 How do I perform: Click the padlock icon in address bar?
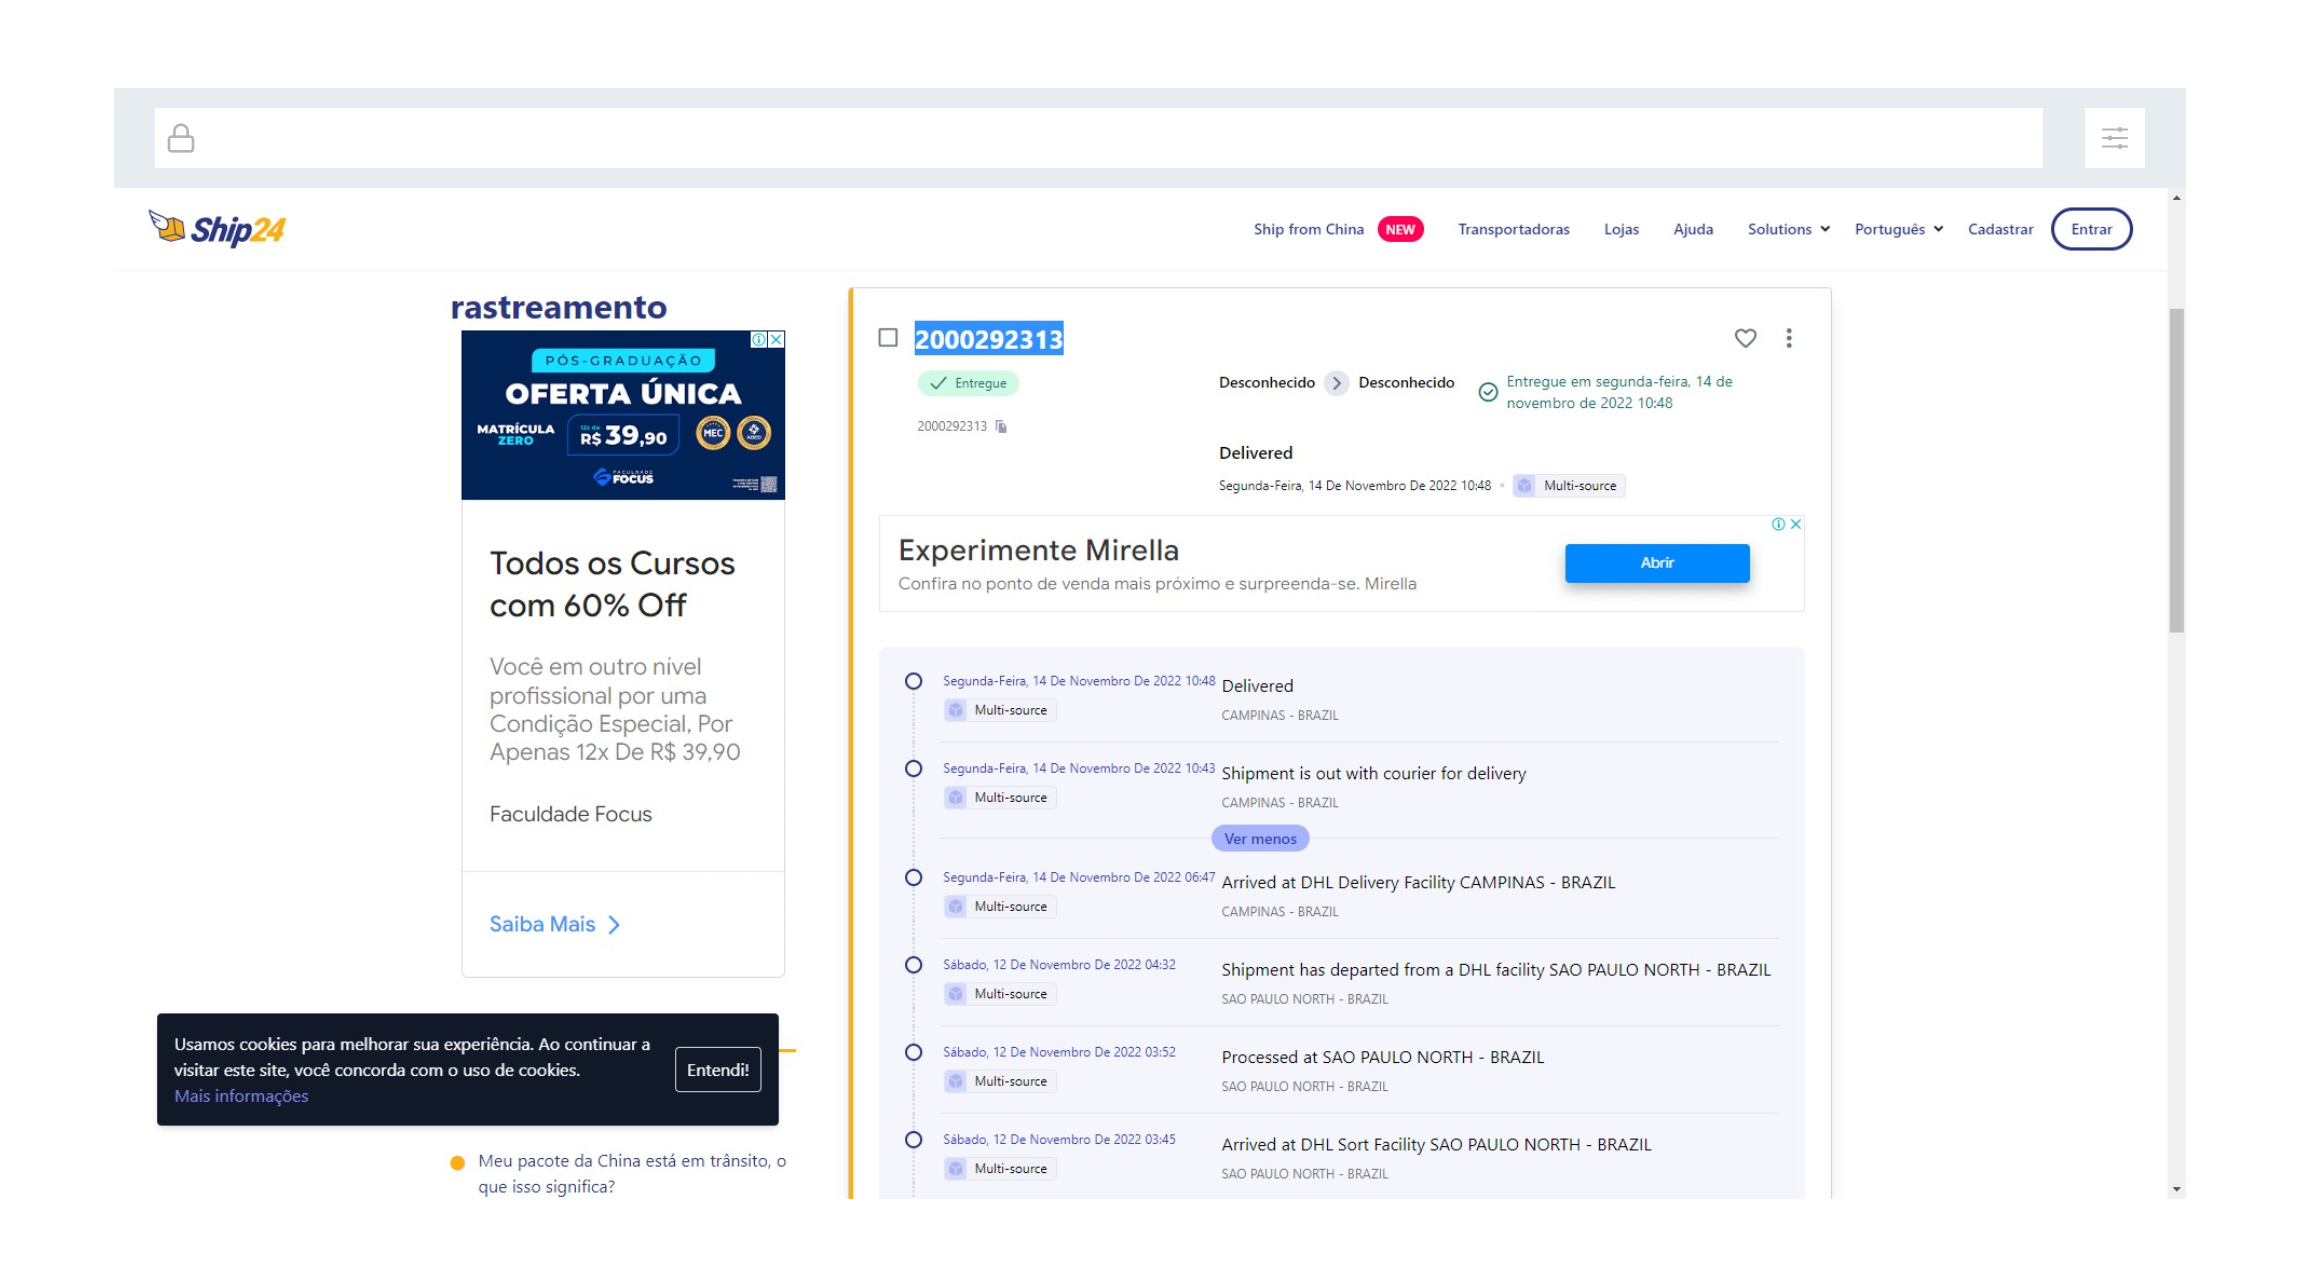coord(181,138)
